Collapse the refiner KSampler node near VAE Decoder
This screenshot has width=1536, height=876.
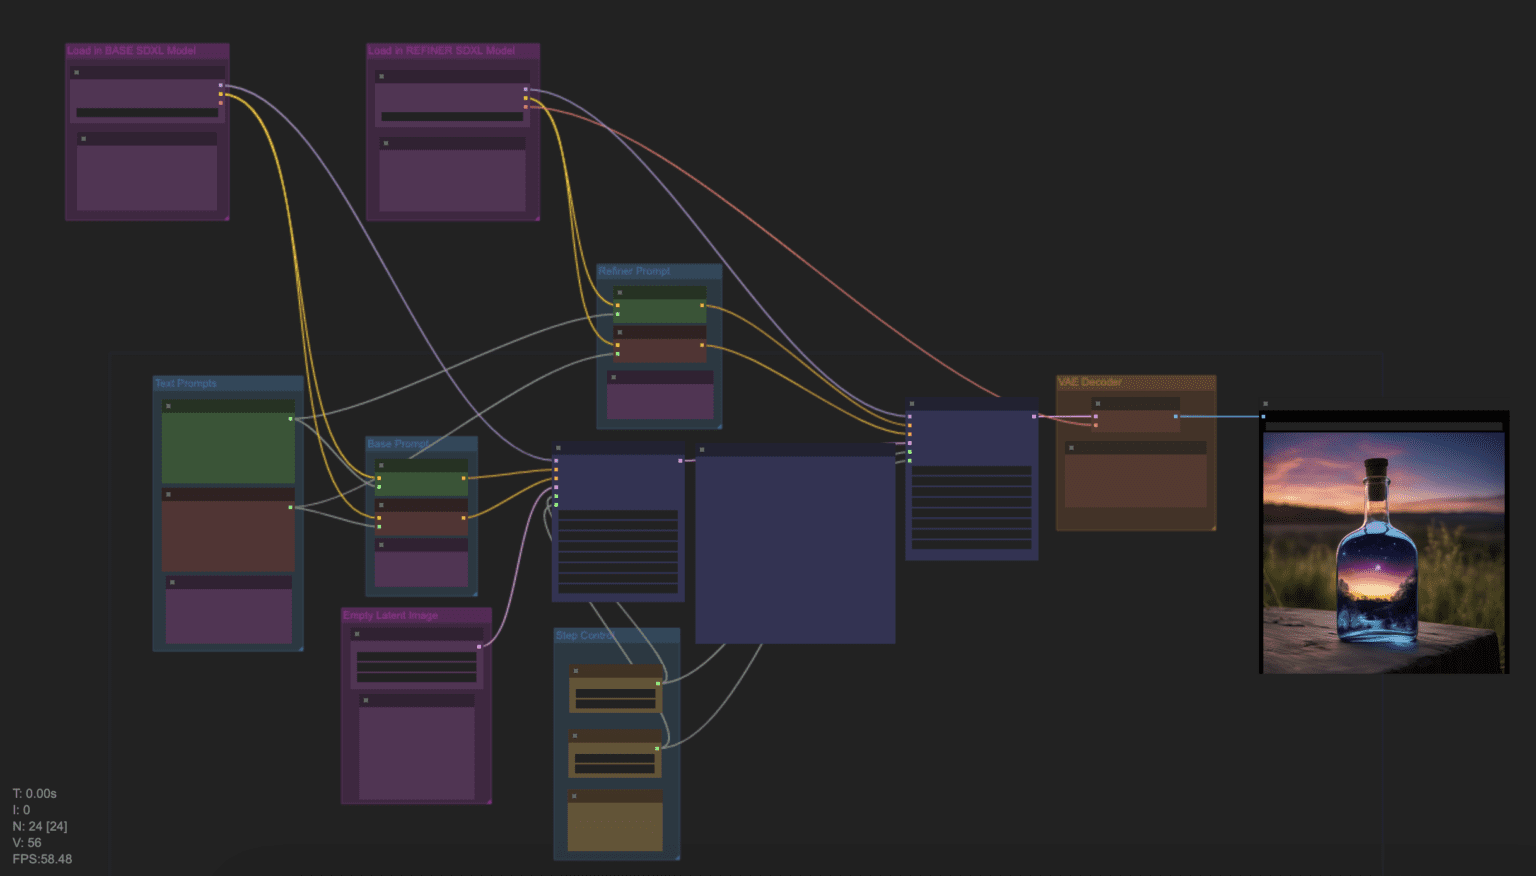[912, 404]
